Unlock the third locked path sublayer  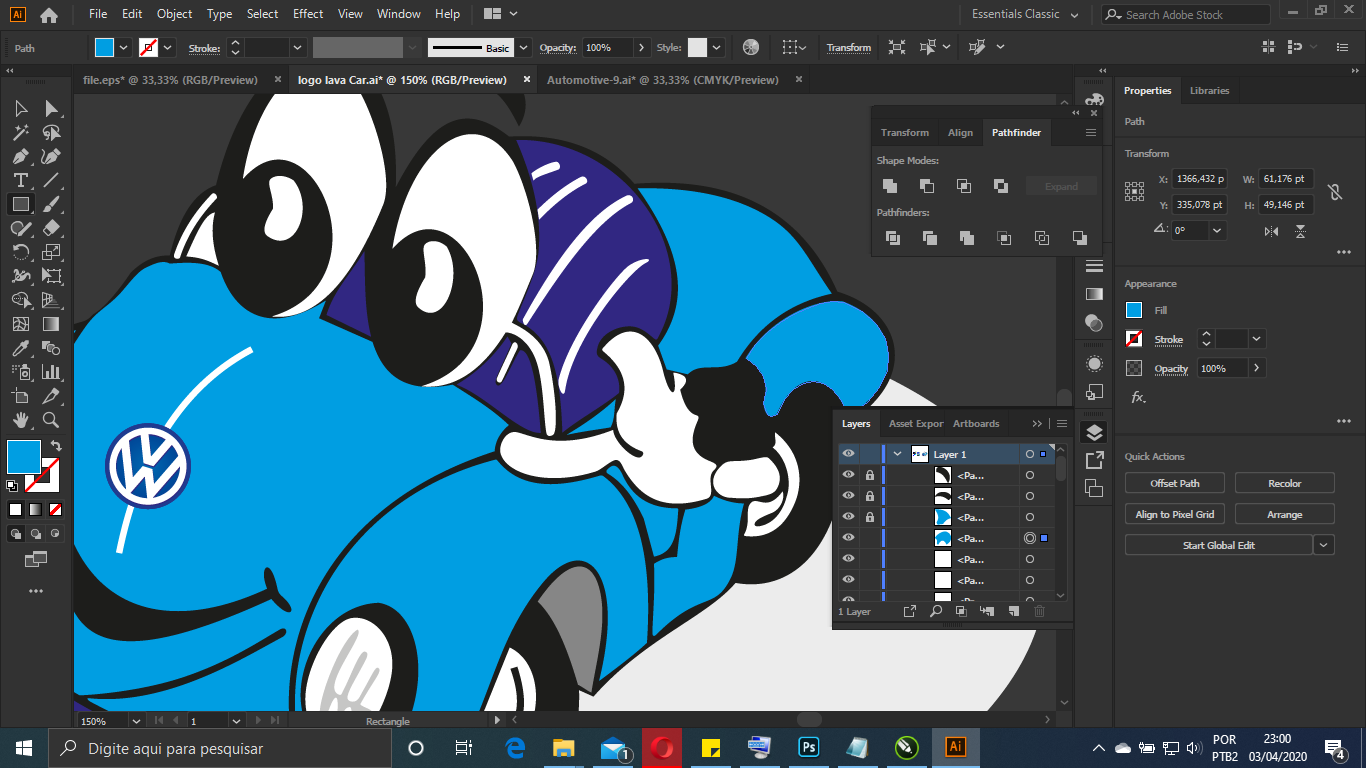point(870,517)
